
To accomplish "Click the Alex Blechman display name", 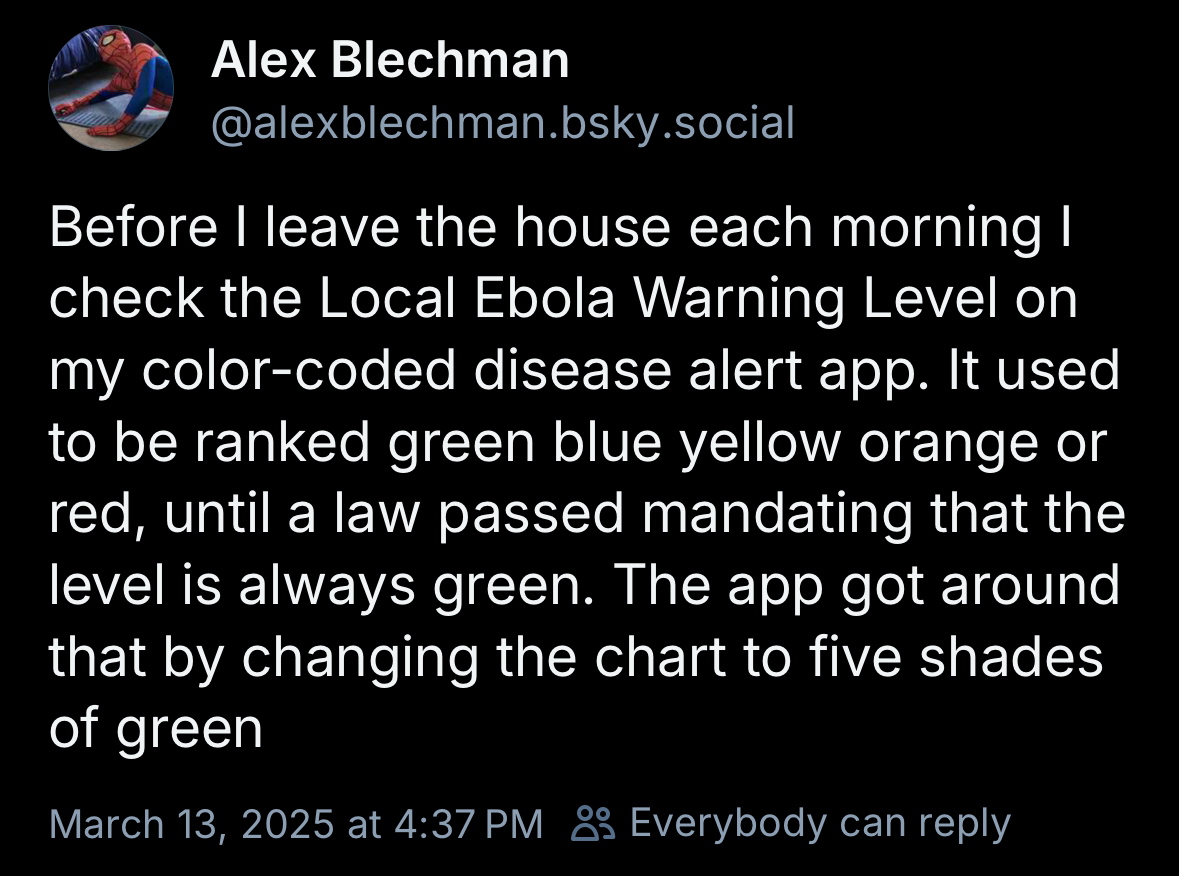I will (390, 62).
